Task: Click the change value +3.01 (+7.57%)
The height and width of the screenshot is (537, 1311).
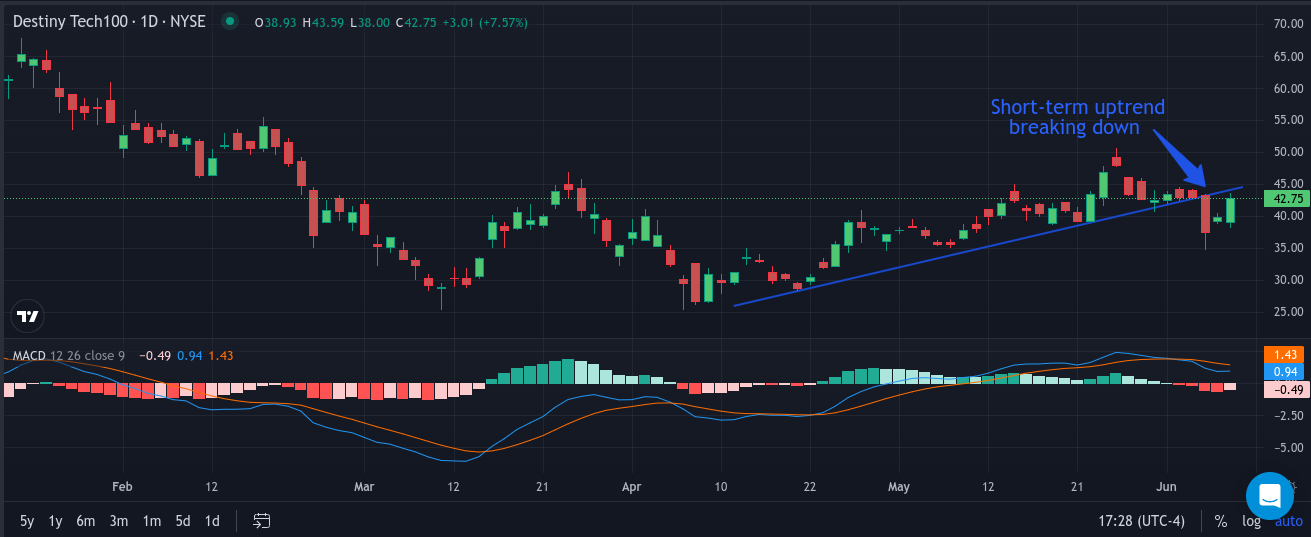Action: (x=487, y=22)
